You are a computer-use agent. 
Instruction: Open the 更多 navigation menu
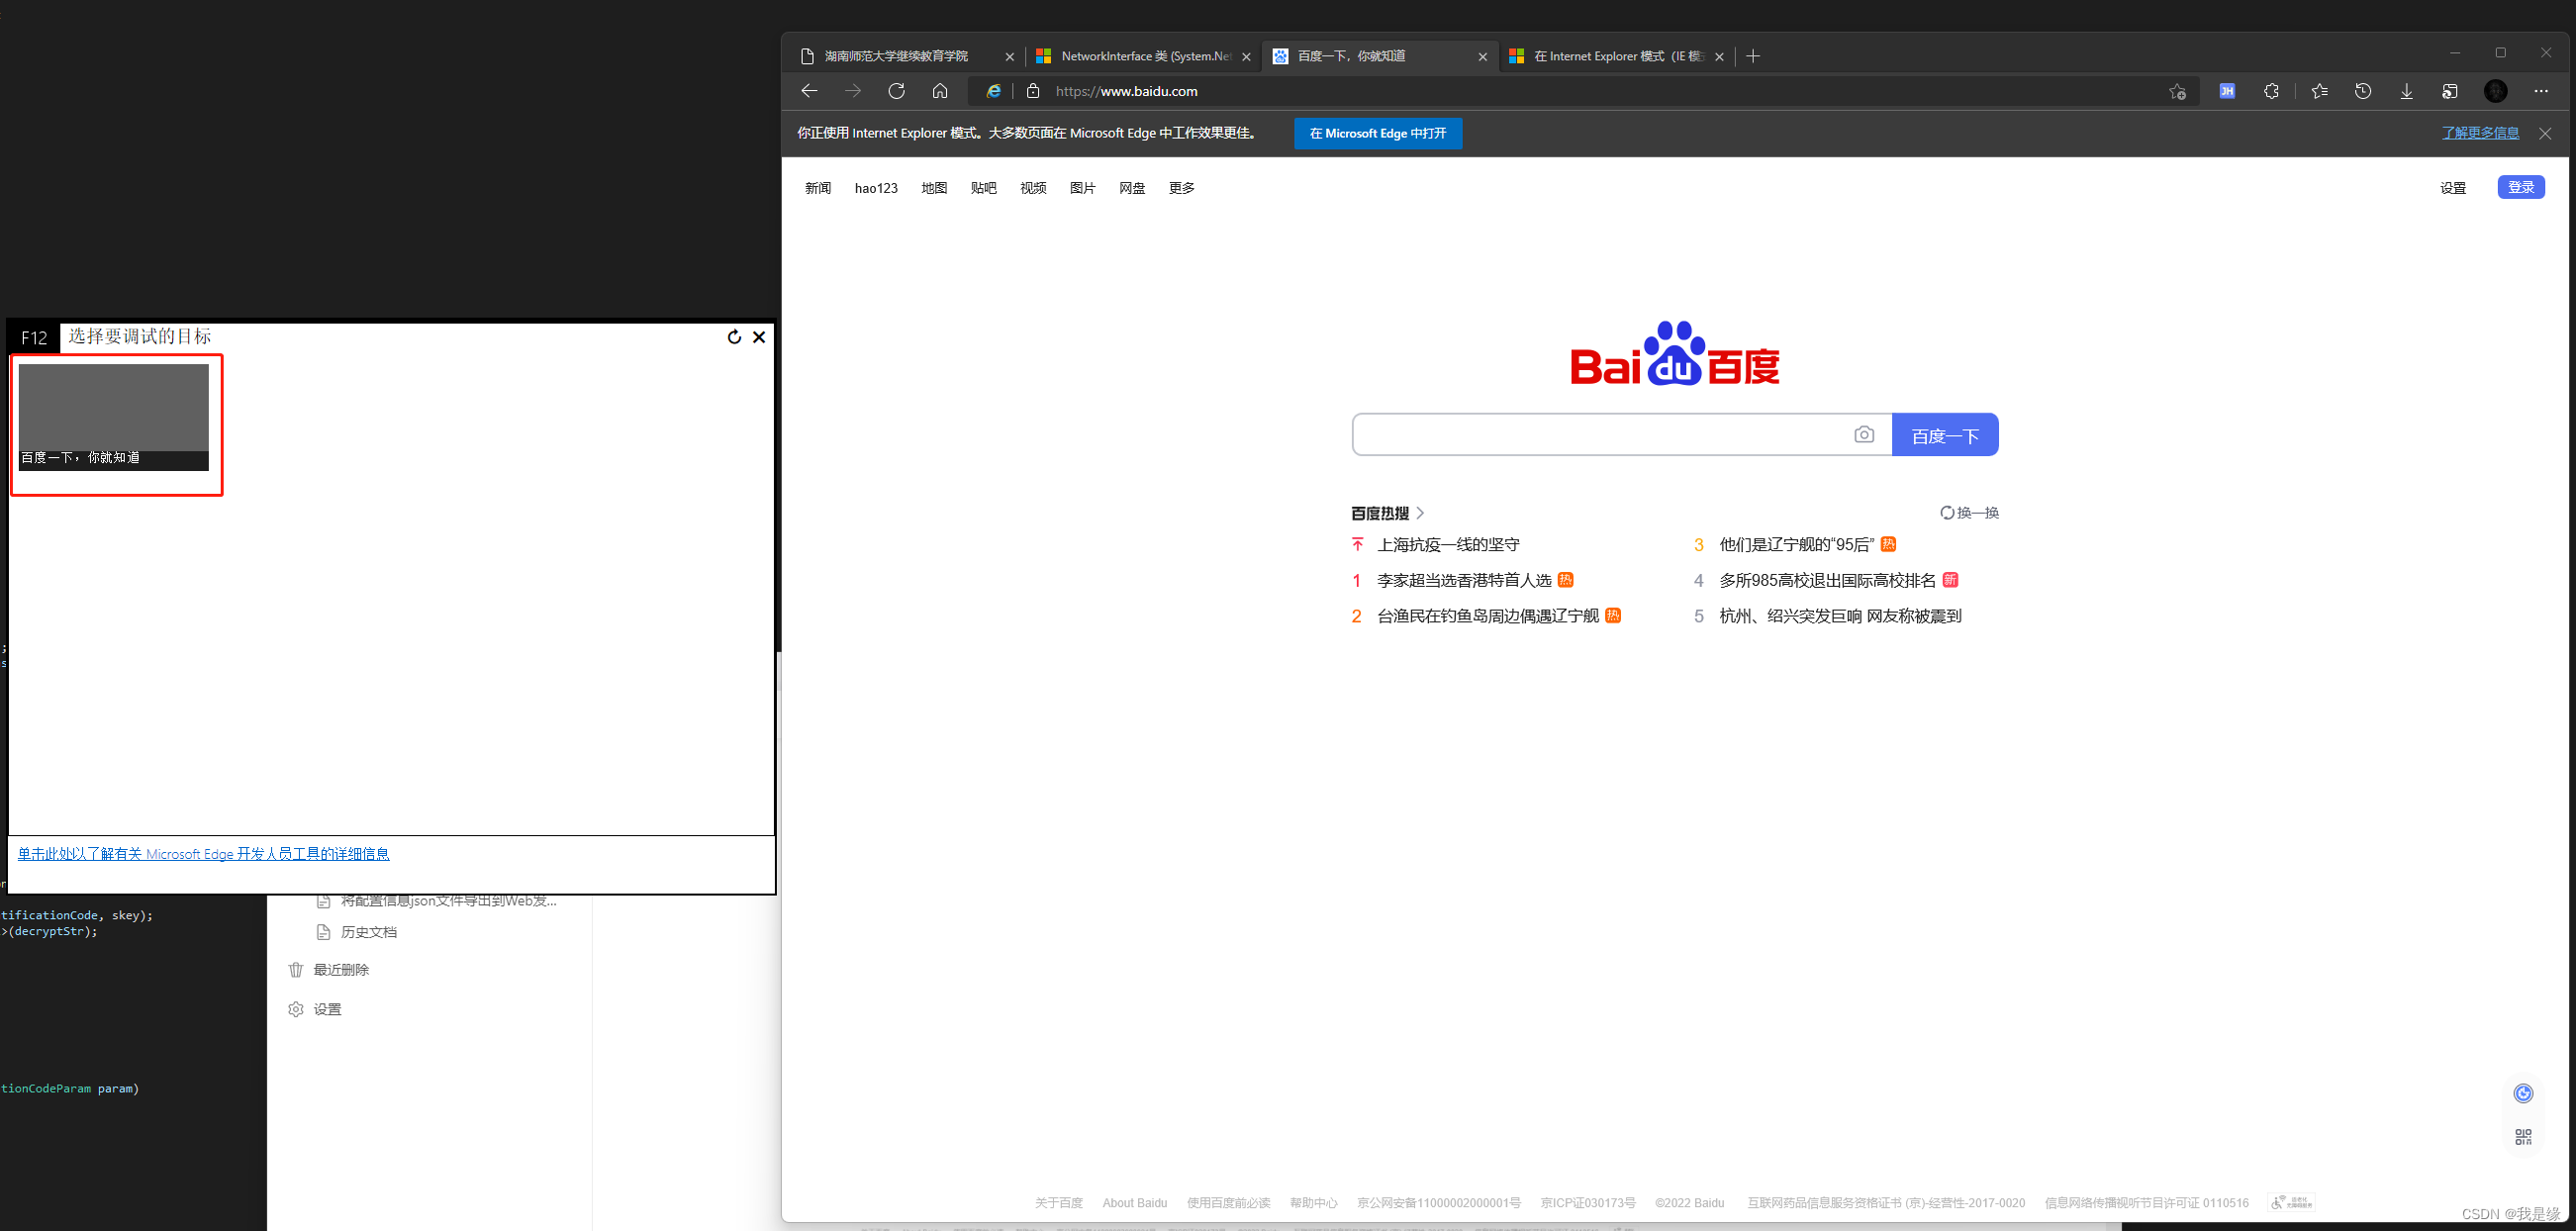pos(1181,188)
